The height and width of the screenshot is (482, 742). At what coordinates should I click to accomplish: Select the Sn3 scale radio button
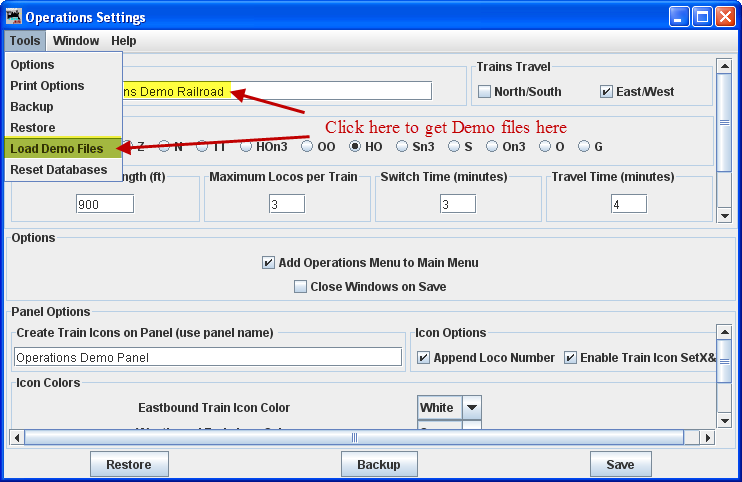(x=403, y=146)
